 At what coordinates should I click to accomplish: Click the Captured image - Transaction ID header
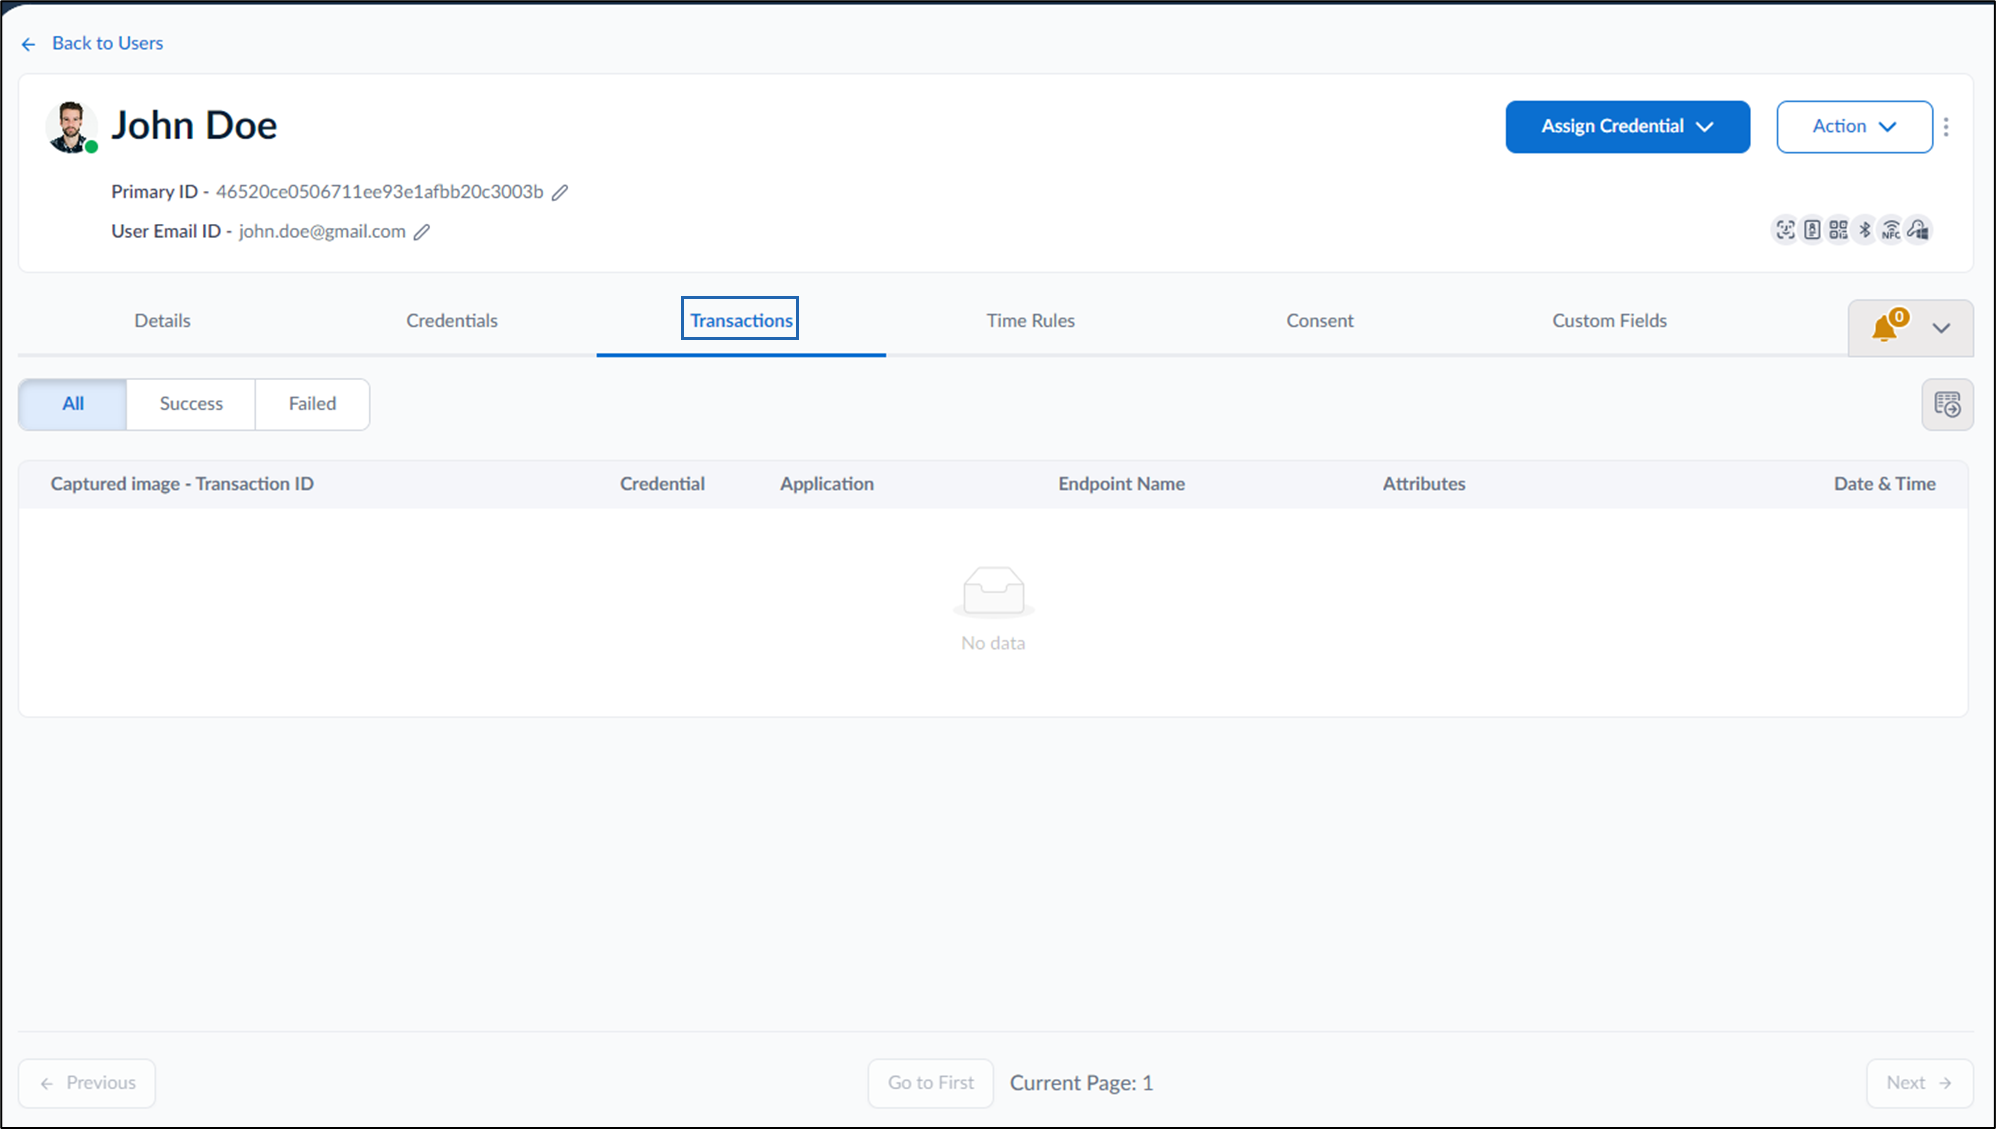(182, 484)
